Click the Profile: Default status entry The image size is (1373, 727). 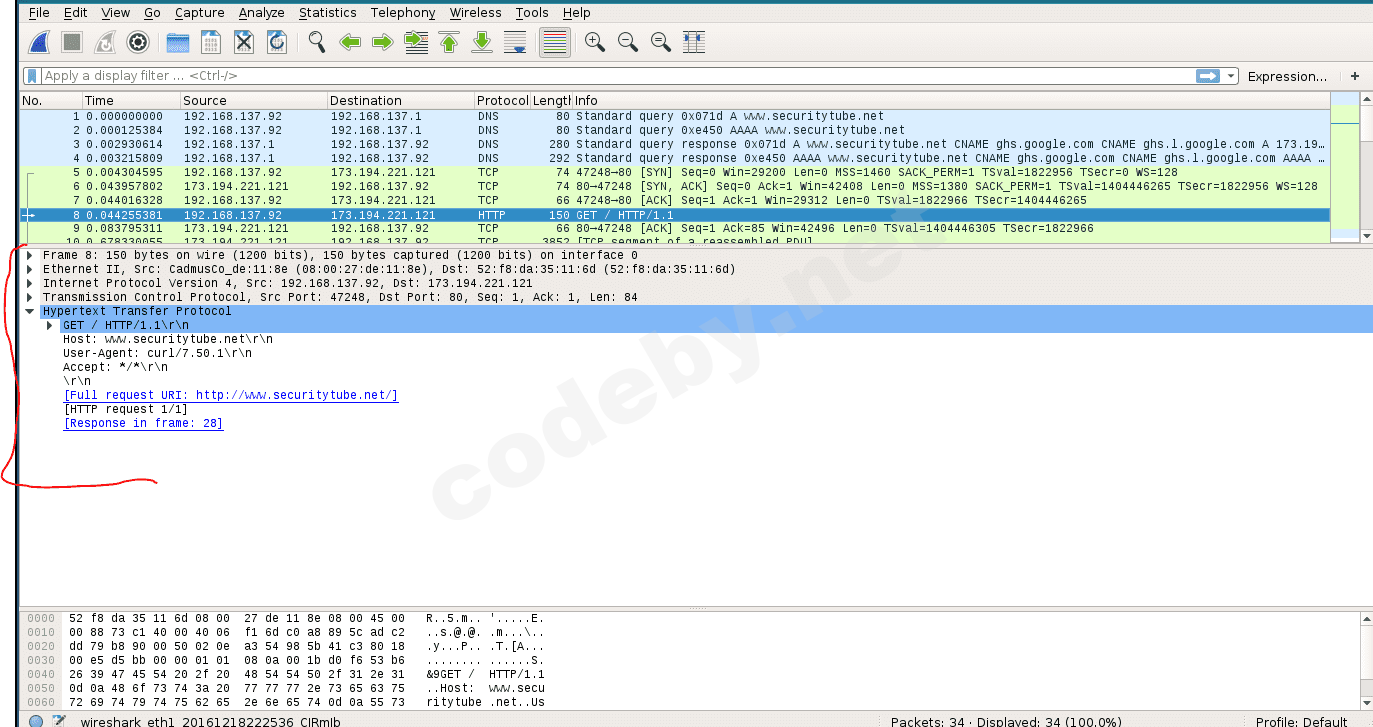point(1302,721)
